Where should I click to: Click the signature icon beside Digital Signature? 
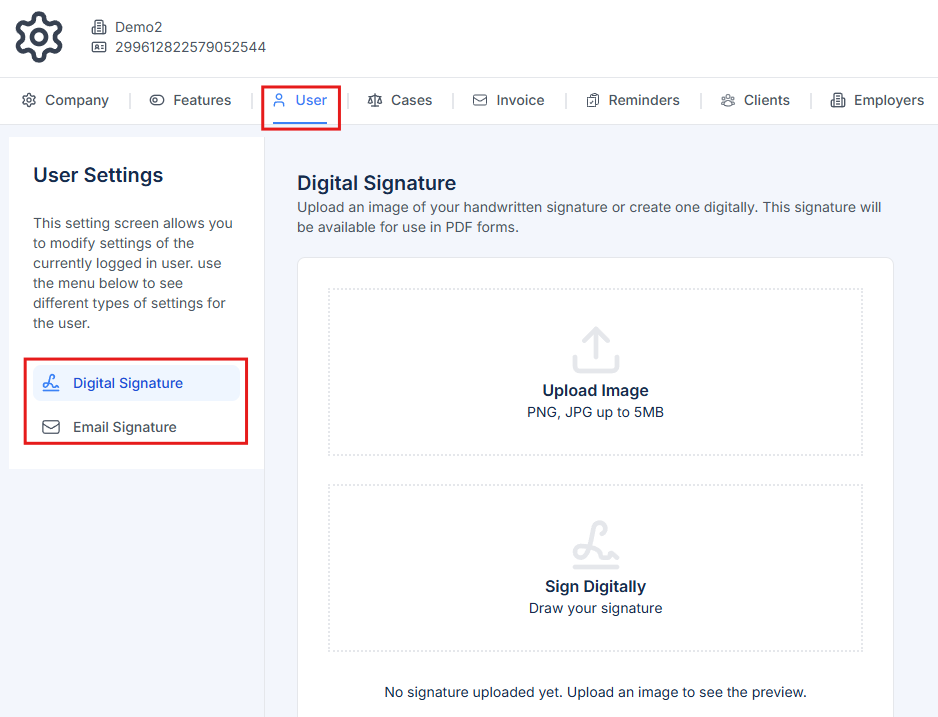point(50,382)
